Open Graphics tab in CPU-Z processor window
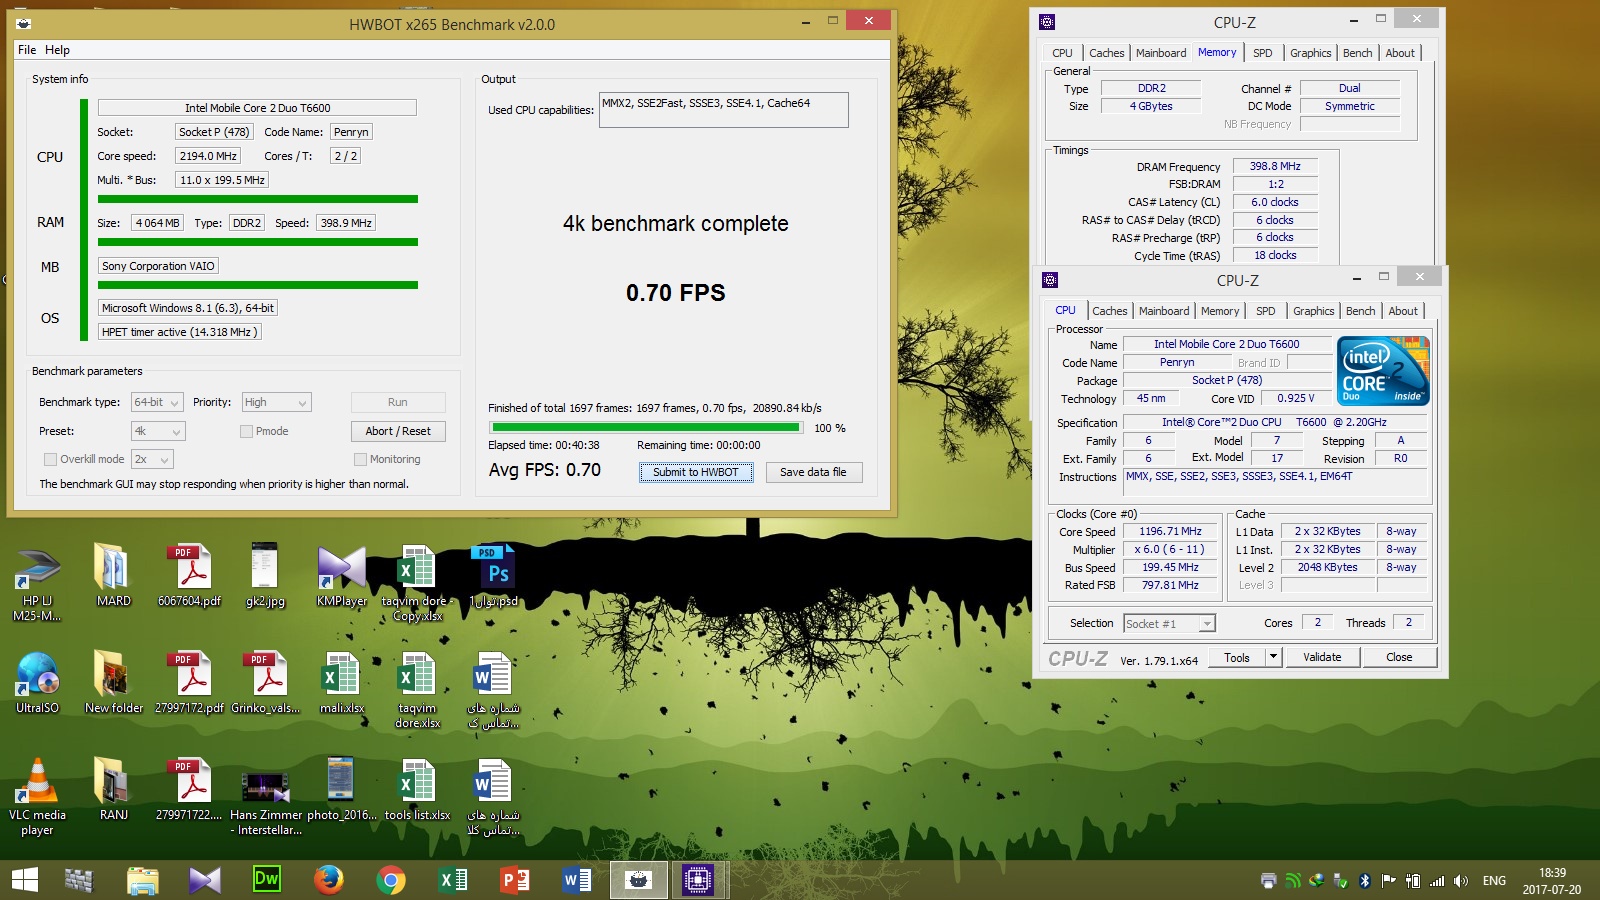 [1313, 311]
